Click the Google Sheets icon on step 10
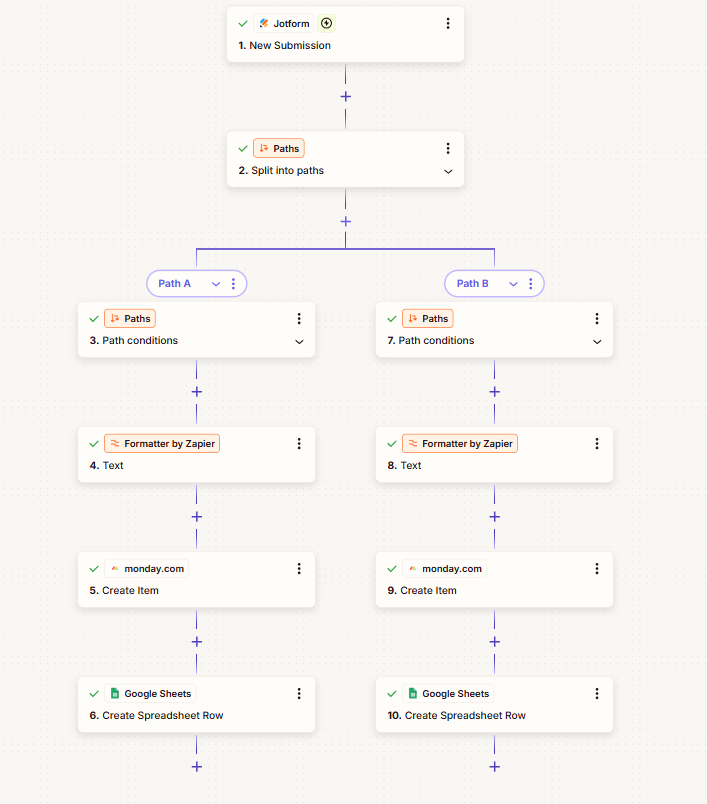 pos(414,693)
